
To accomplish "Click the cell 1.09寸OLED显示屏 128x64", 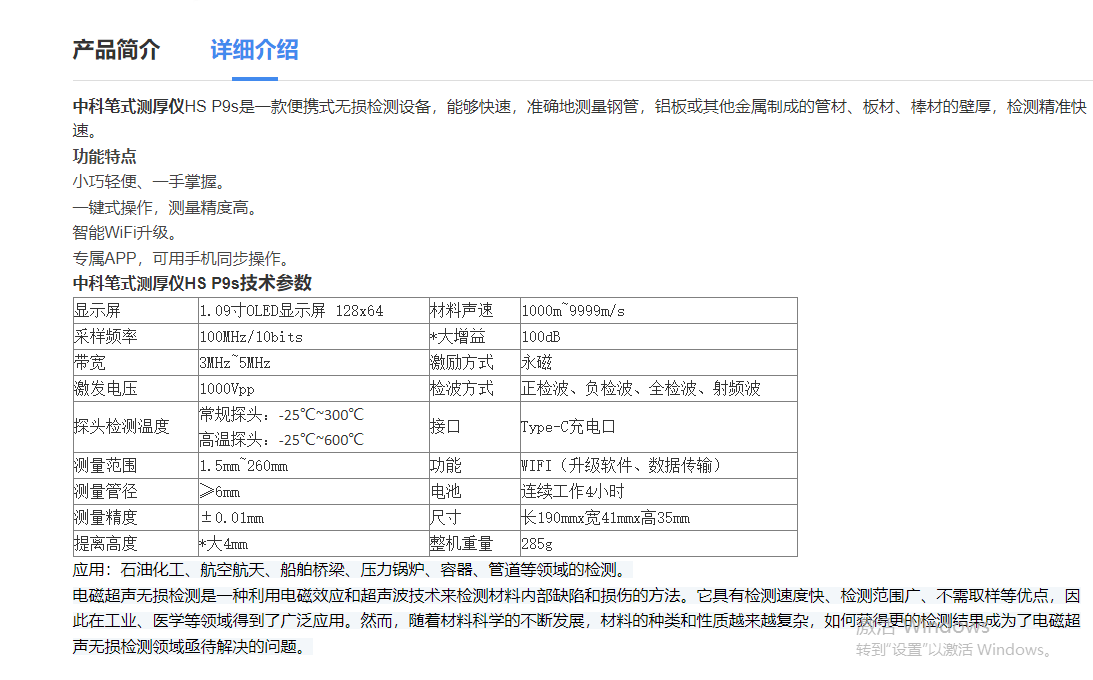I will point(313,311).
